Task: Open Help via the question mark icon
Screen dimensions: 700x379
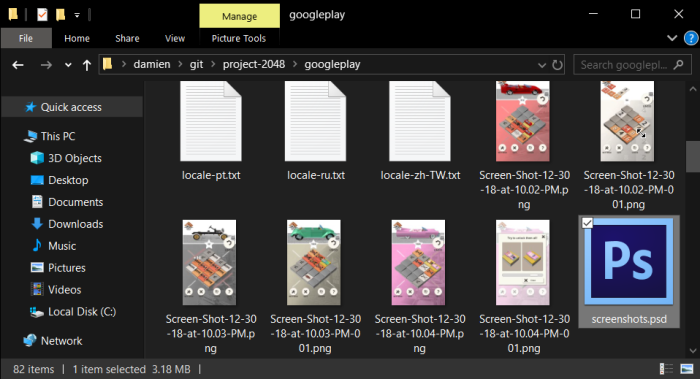Action: pos(691,38)
